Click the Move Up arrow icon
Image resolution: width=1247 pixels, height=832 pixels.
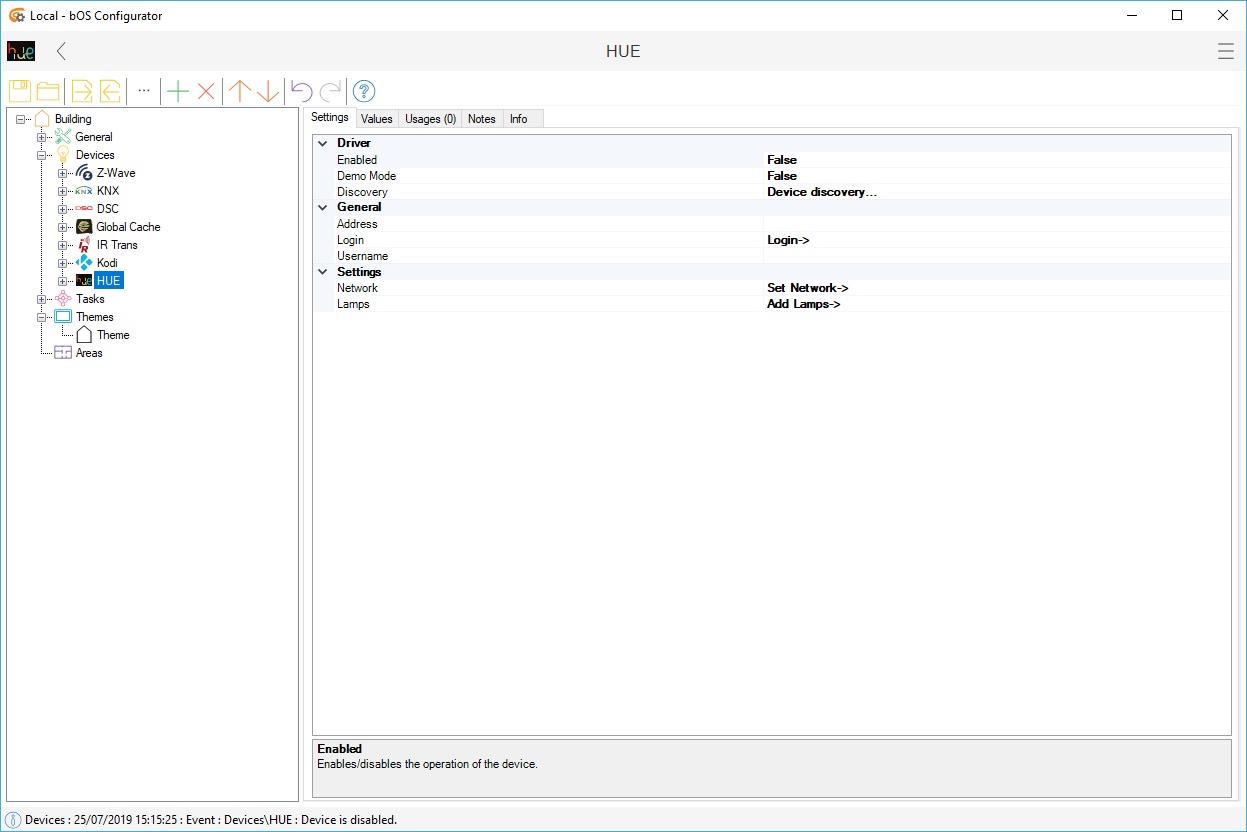click(240, 91)
